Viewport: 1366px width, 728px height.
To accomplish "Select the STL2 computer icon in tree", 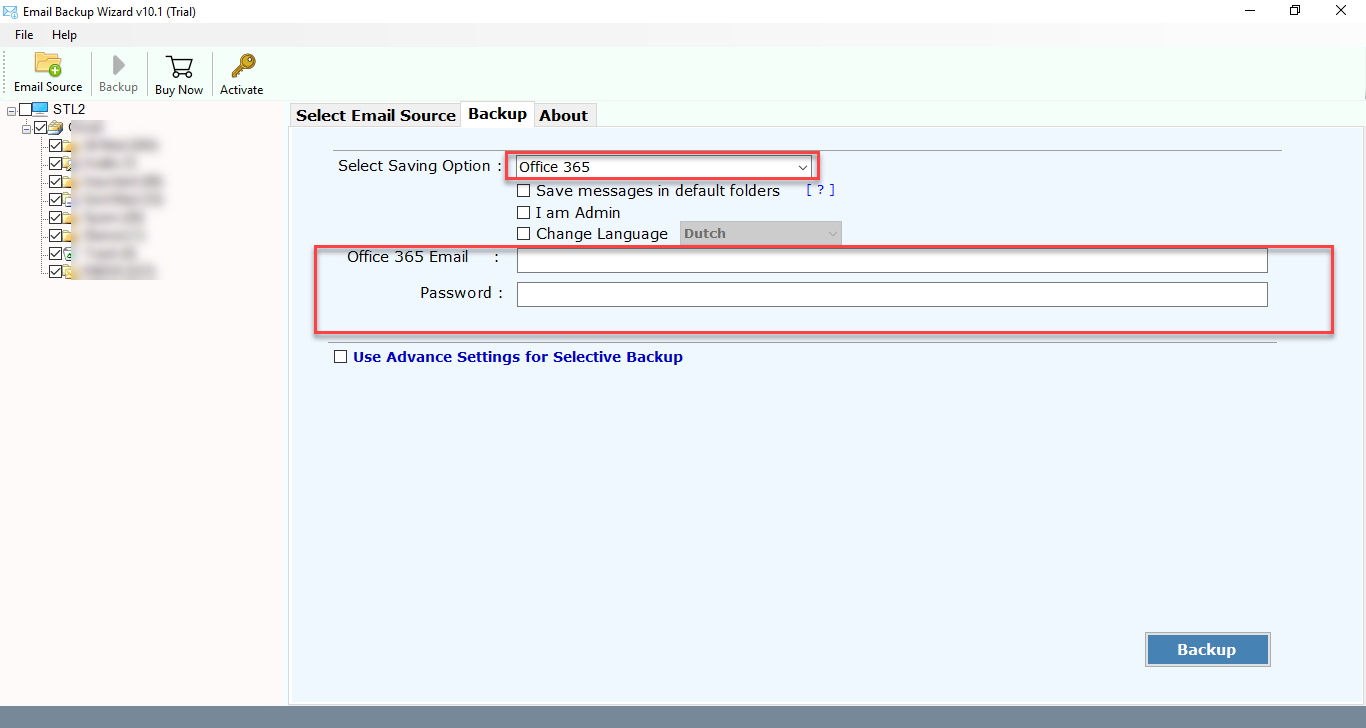I will (40, 109).
